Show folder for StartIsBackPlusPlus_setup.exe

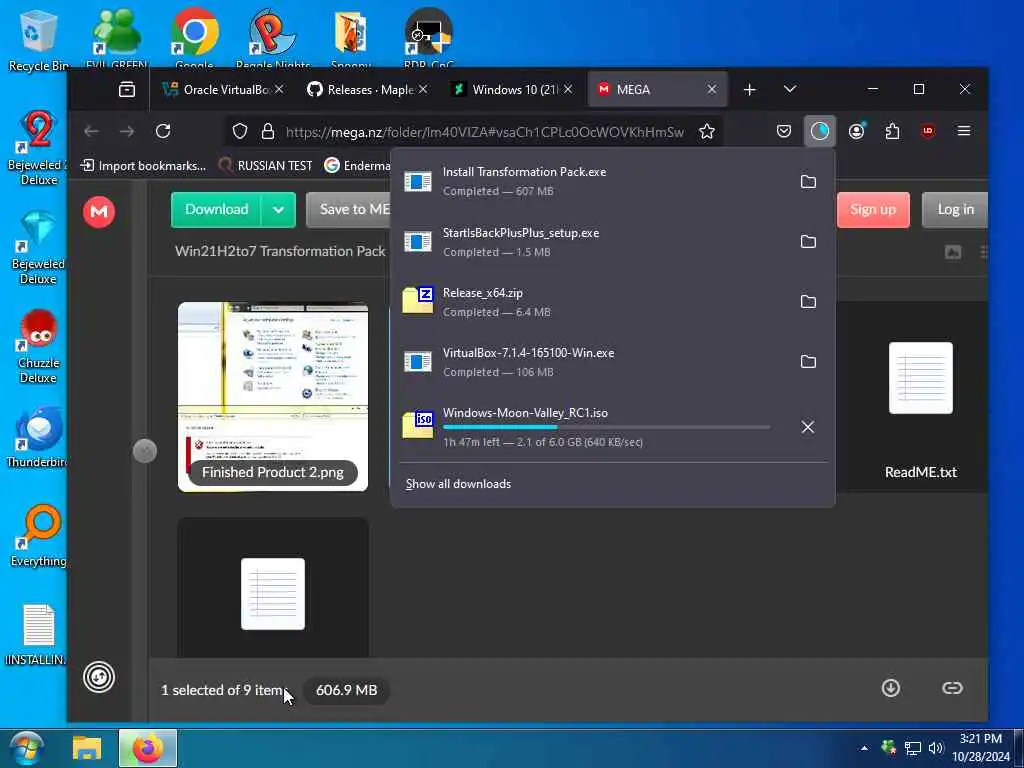click(808, 242)
